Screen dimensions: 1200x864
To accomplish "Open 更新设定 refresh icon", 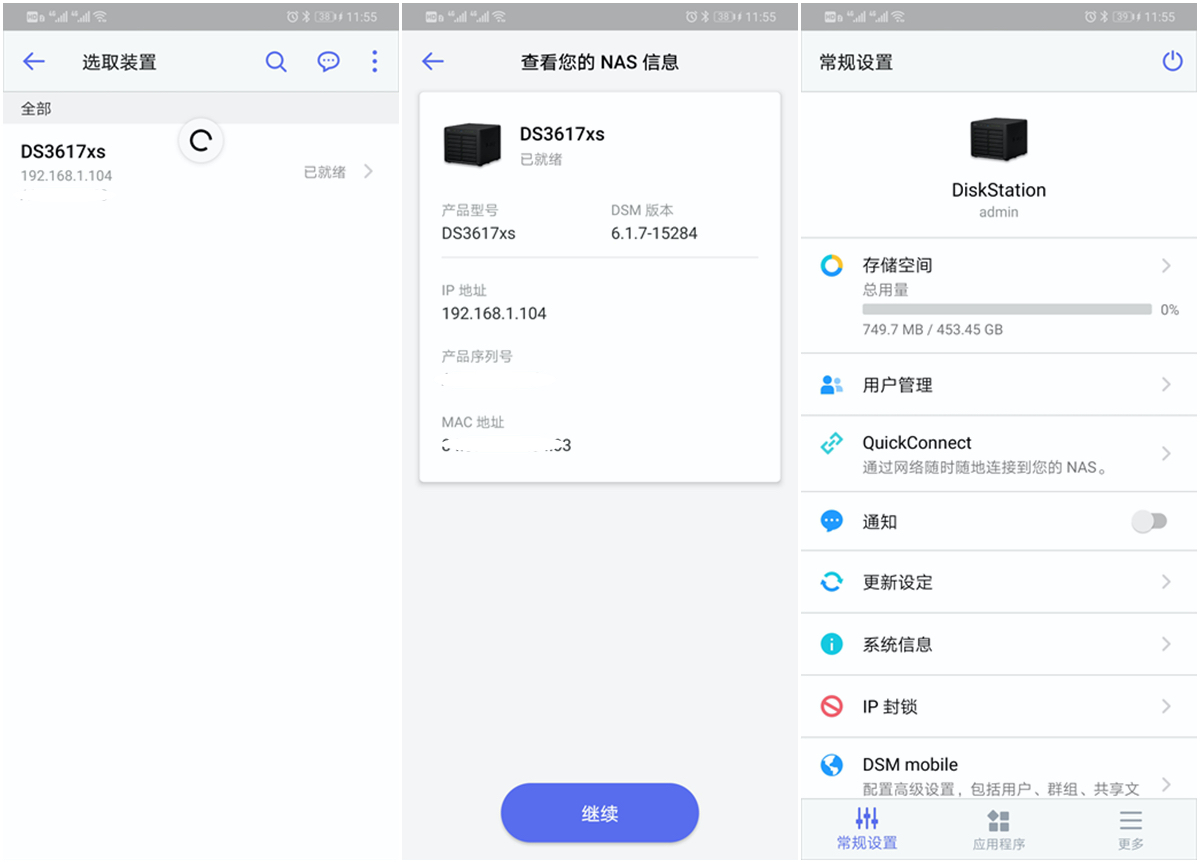I will [x=832, y=582].
